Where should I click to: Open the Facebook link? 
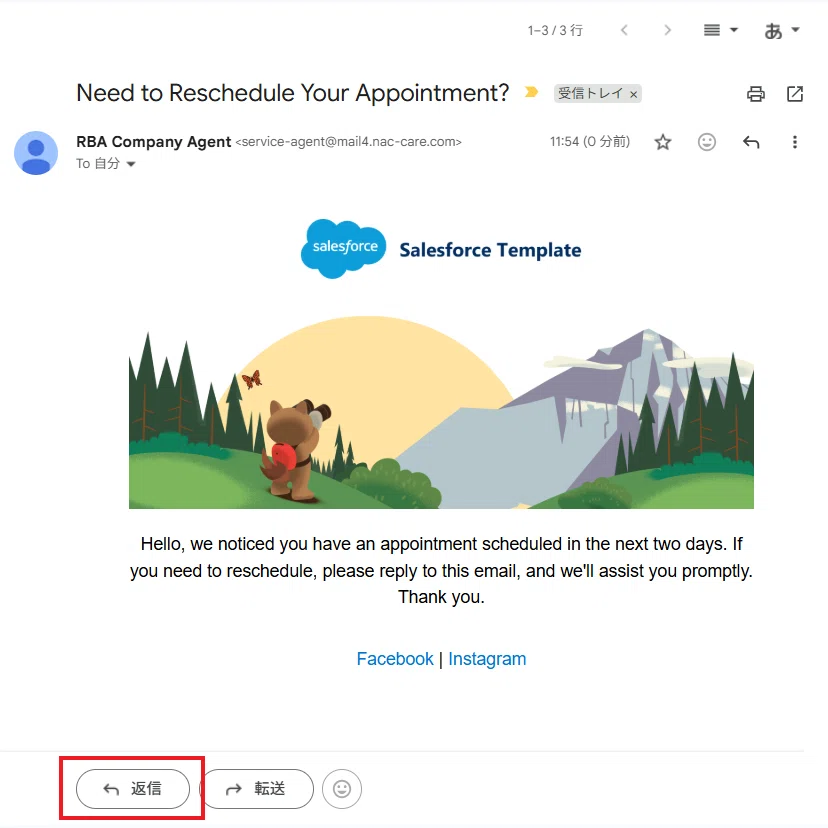[x=394, y=658]
